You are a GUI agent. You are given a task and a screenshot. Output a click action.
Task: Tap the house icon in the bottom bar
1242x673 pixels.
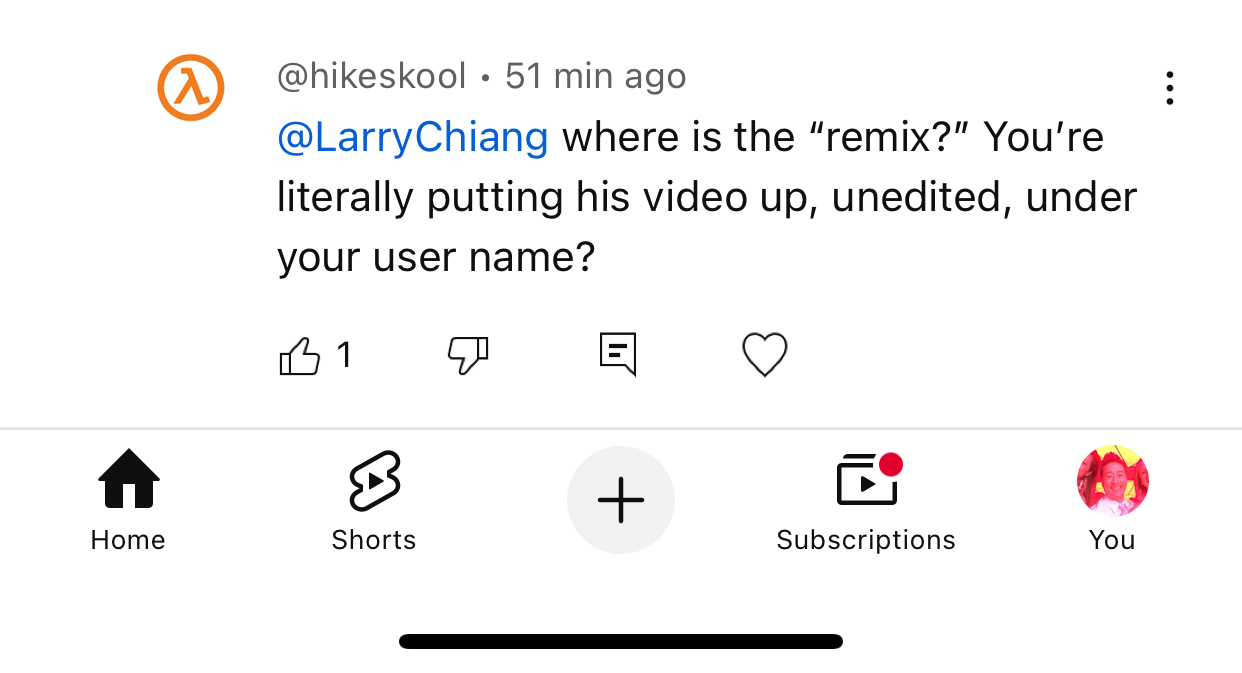128,480
